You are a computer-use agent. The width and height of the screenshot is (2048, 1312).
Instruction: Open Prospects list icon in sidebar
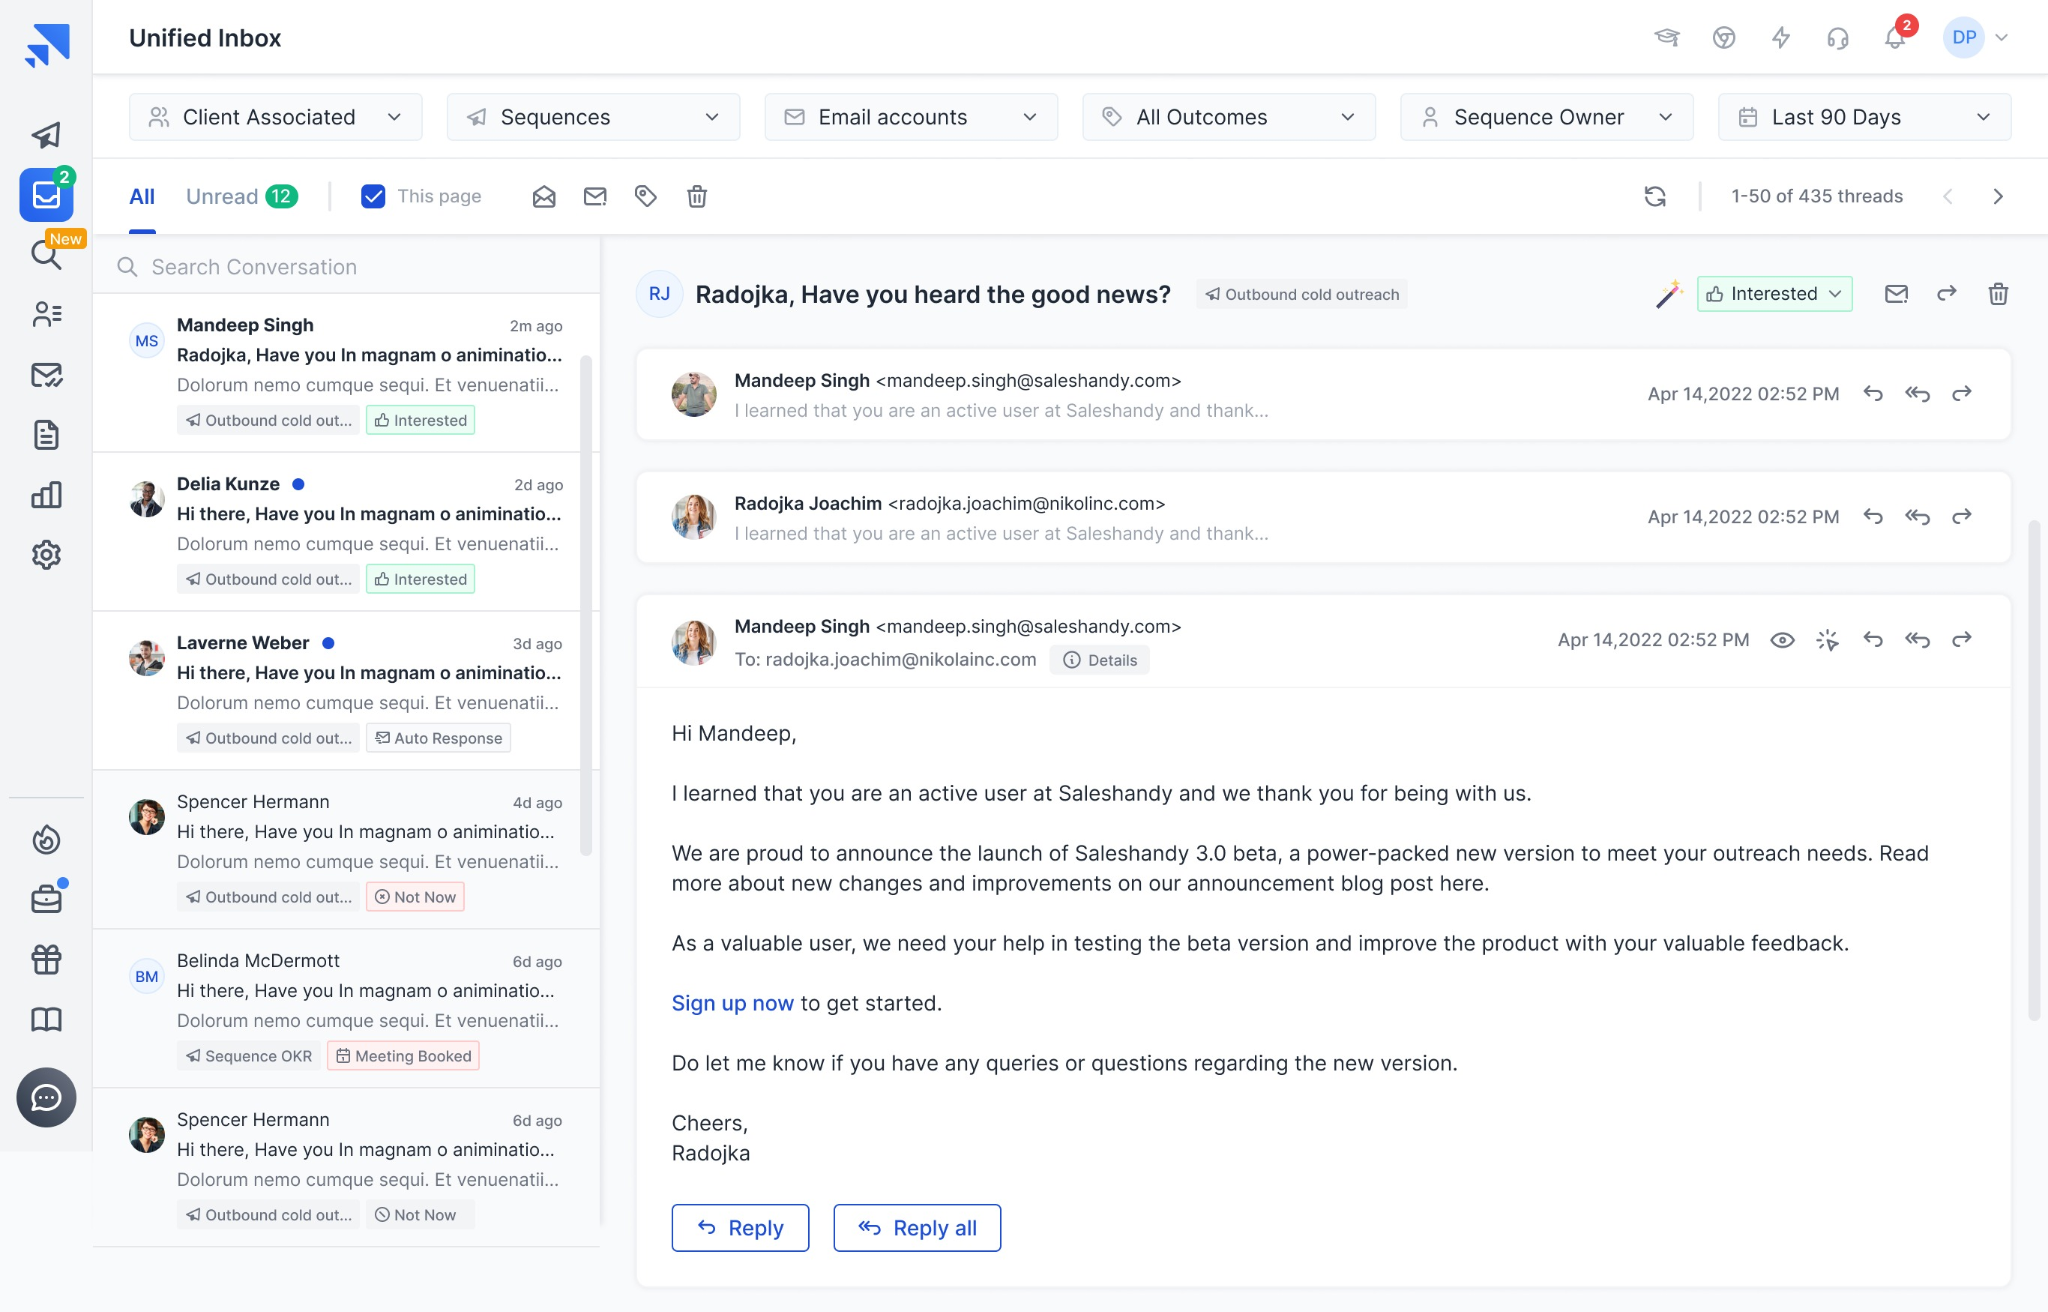(46, 314)
